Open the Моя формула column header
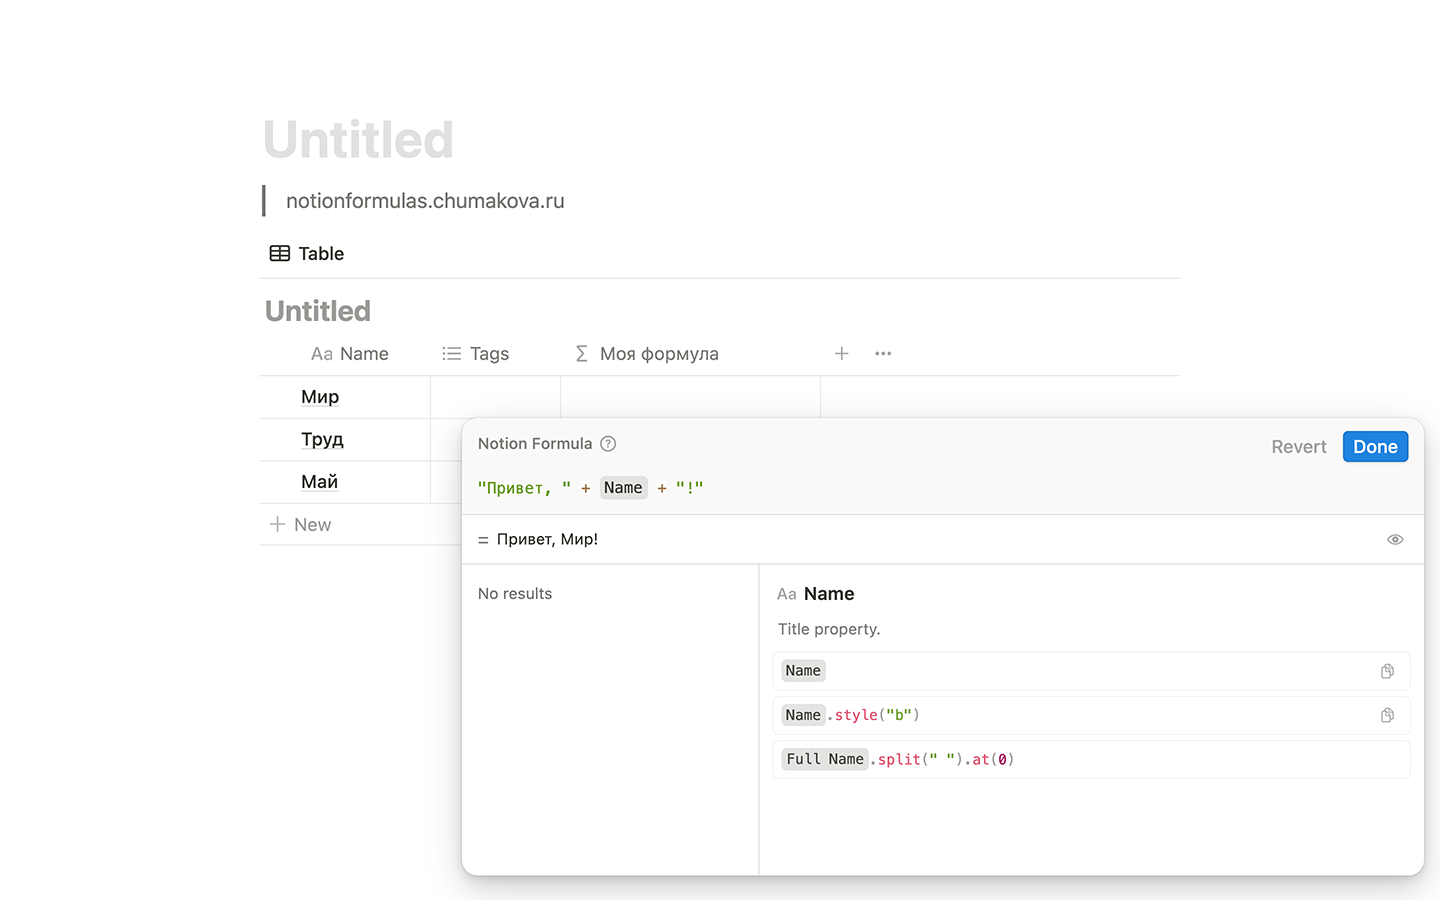The height and width of the screenshot is (900, 1440). (x=647, y=354)
